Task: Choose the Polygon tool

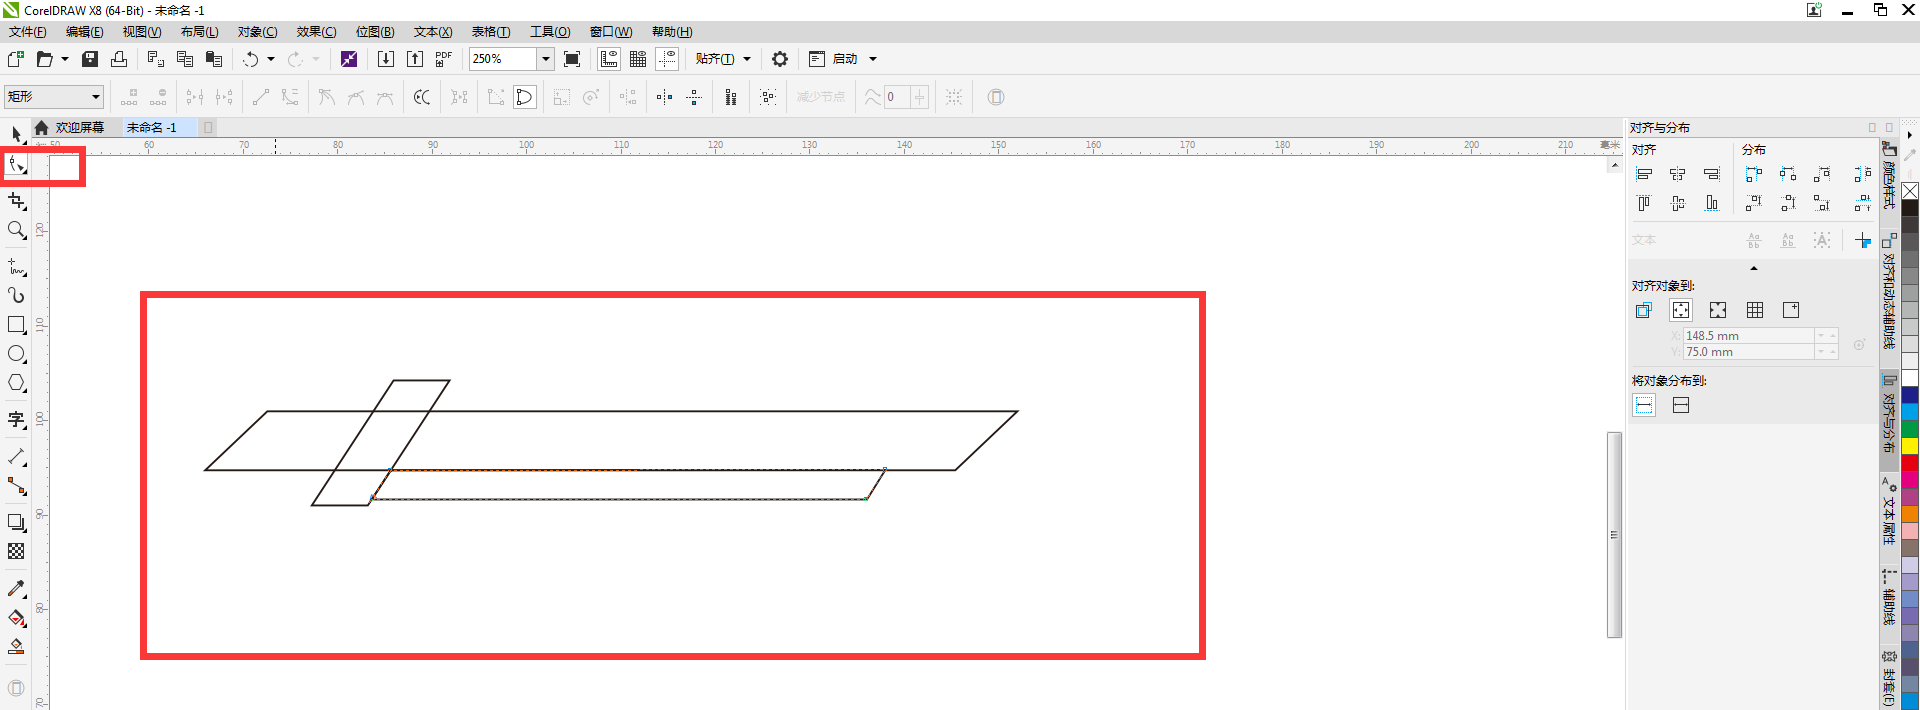Action: point(17,383)
